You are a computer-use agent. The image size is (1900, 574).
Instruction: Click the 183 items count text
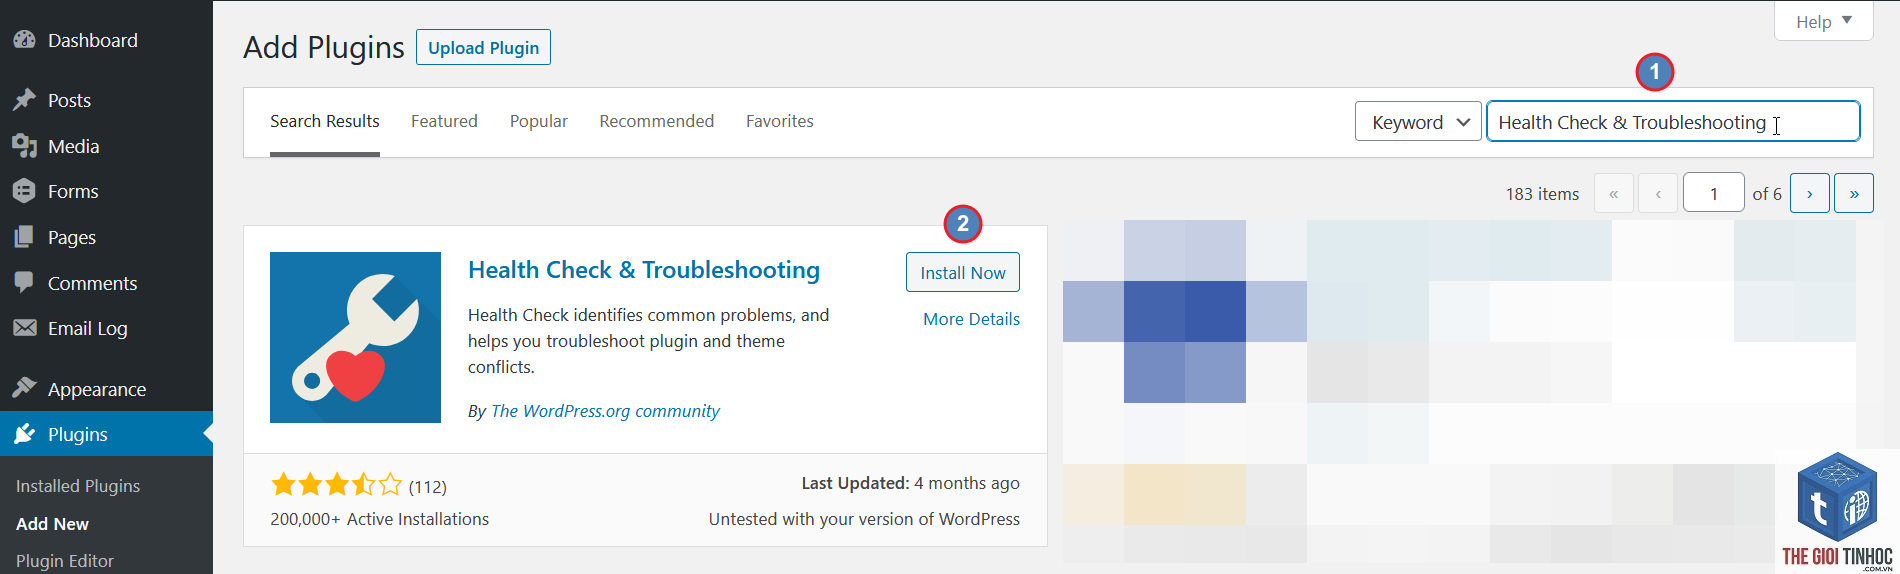click(x=1542, y=194)
